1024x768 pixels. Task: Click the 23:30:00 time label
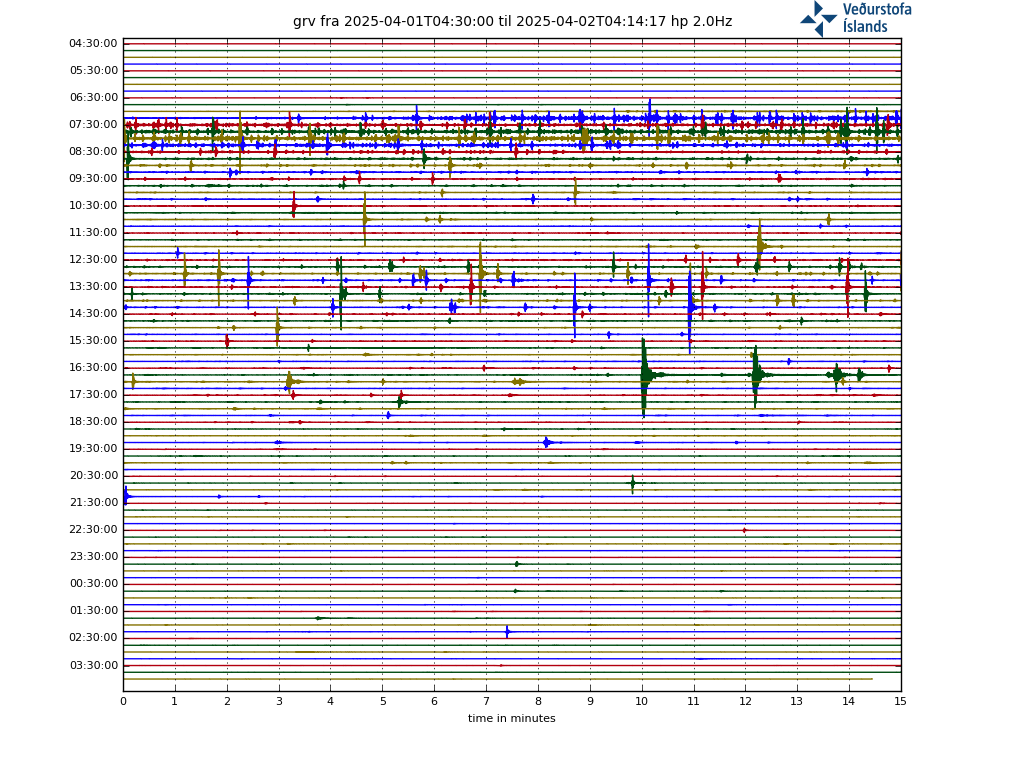(93, 556)
